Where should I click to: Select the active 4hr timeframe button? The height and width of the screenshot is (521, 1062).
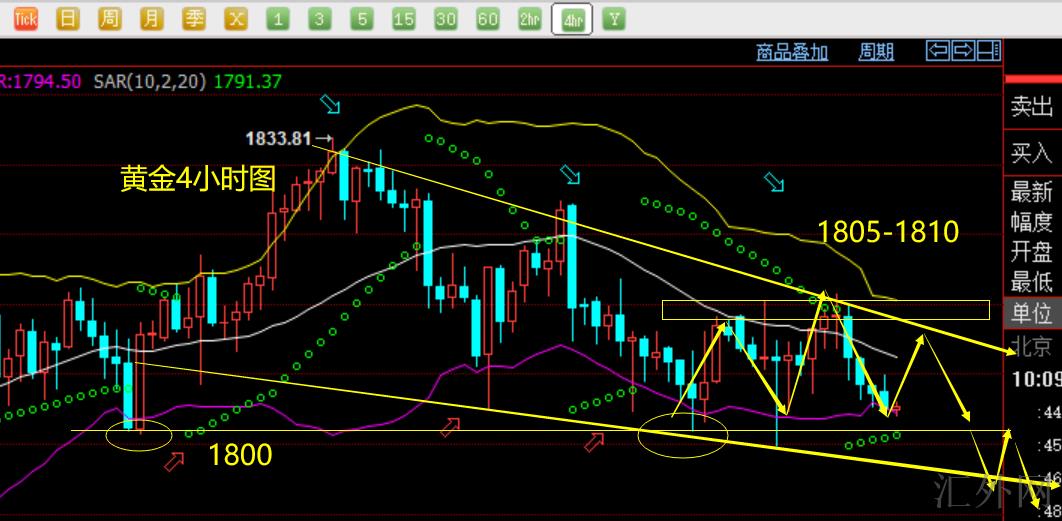point(573,20)
